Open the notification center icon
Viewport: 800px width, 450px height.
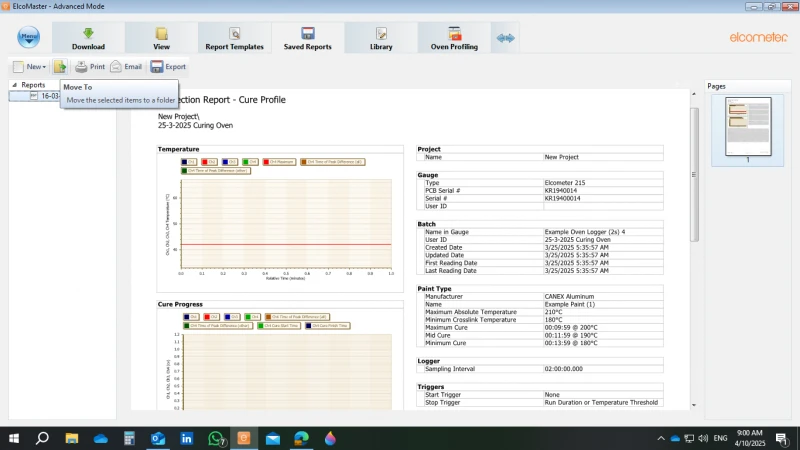coord(781,438)
